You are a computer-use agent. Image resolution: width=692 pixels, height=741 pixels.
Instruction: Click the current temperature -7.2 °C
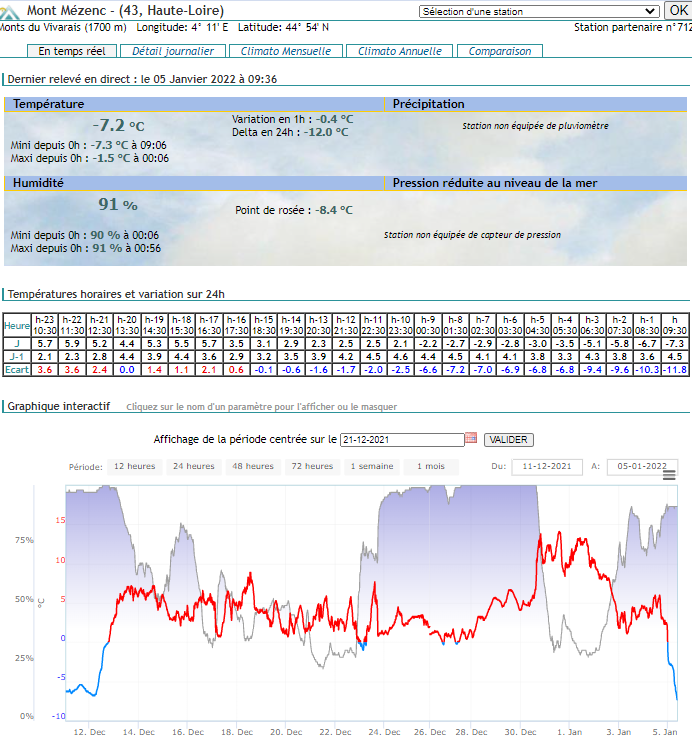pyautogui.click(x=118, y=125)
